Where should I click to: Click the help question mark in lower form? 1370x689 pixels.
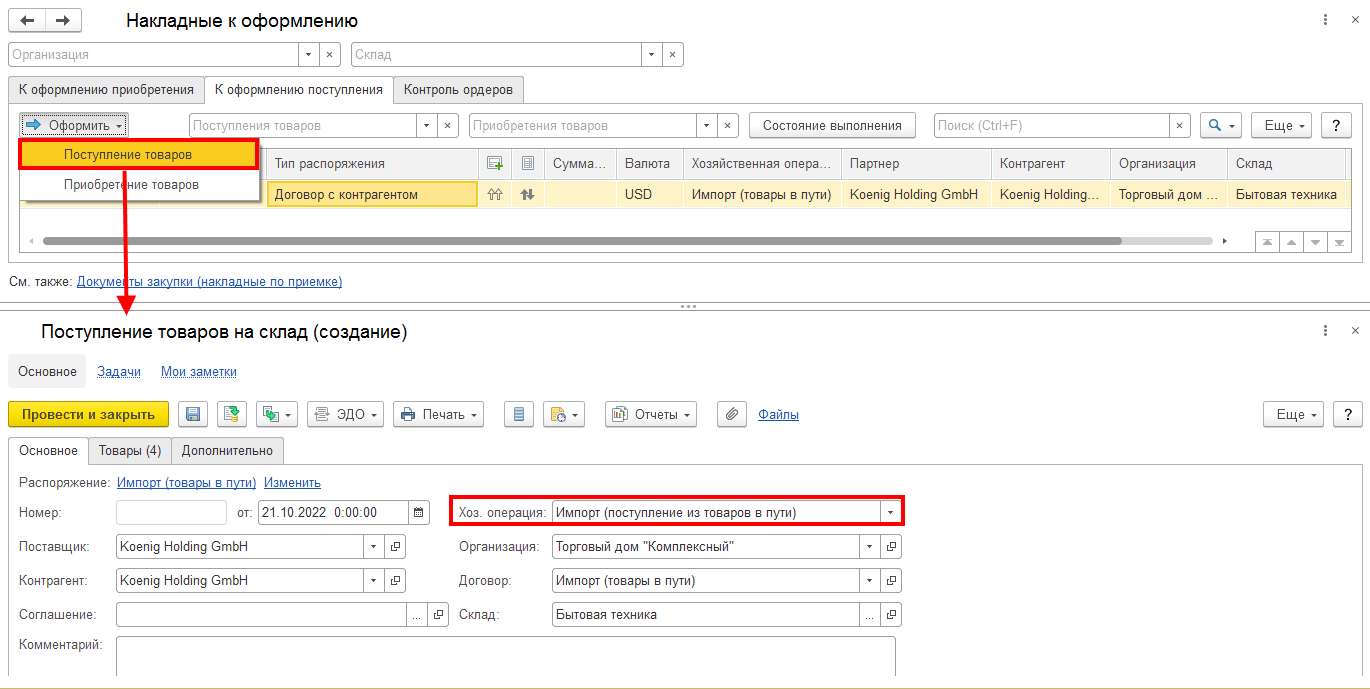point(1347,414)
